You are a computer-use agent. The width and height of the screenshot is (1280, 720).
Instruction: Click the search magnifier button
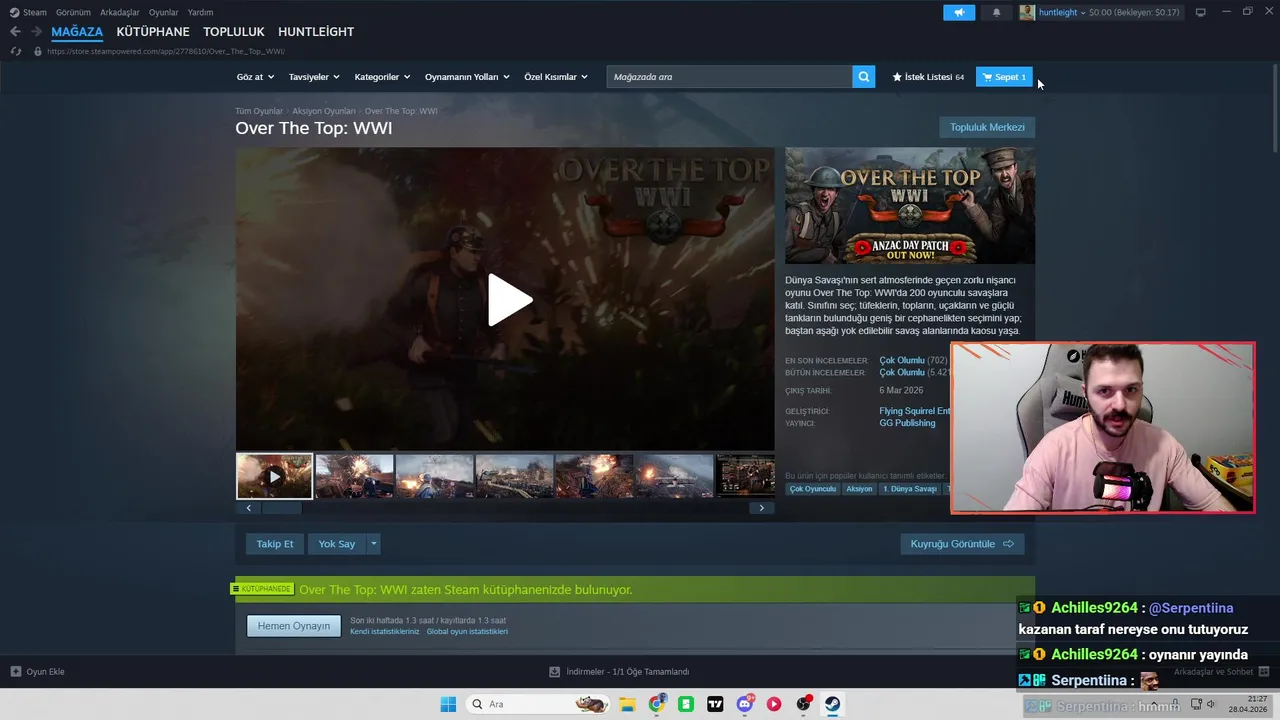pyautogui.click(x=864, y=77)
